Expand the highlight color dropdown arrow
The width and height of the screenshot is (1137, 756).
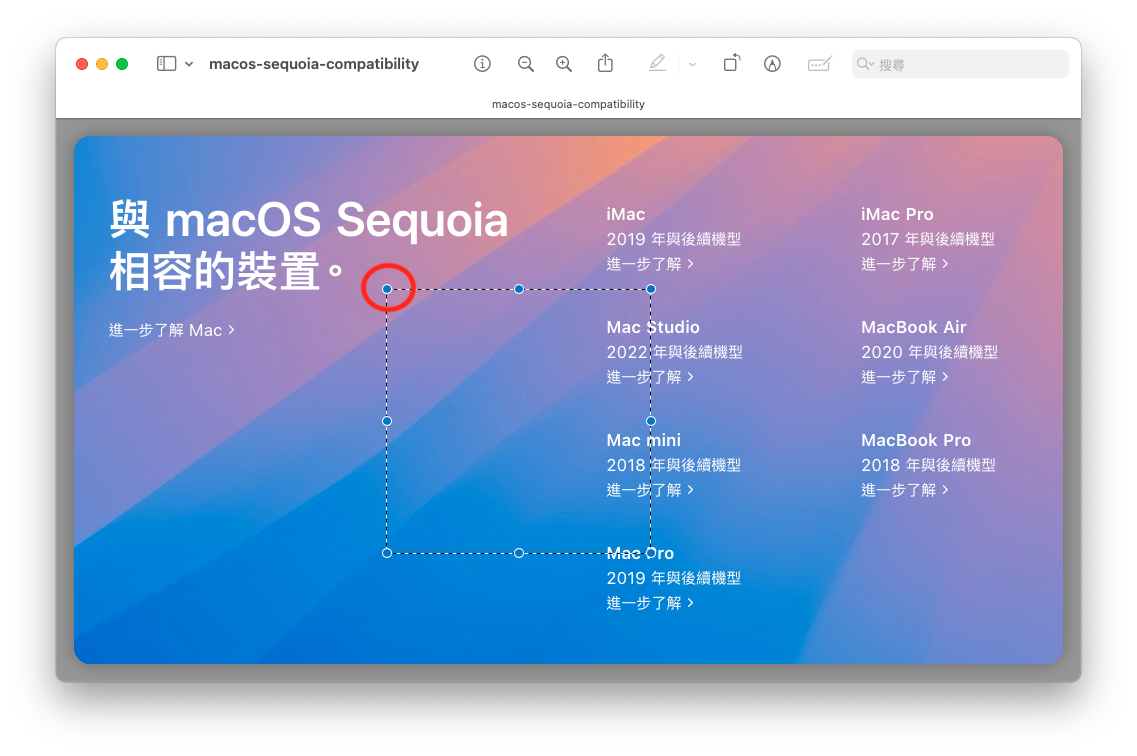tap(692, 65)
